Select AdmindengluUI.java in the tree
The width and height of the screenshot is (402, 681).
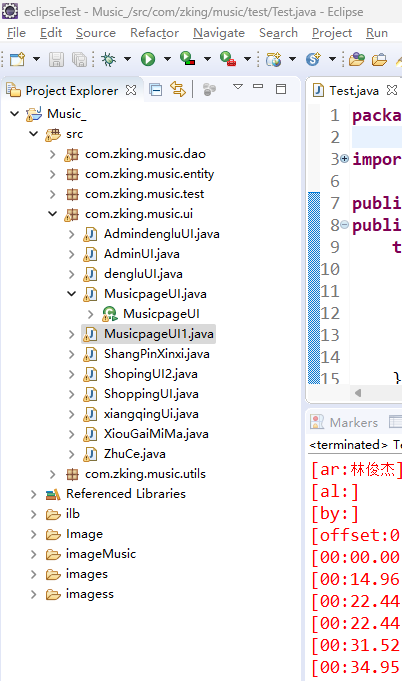pos(161,234)
